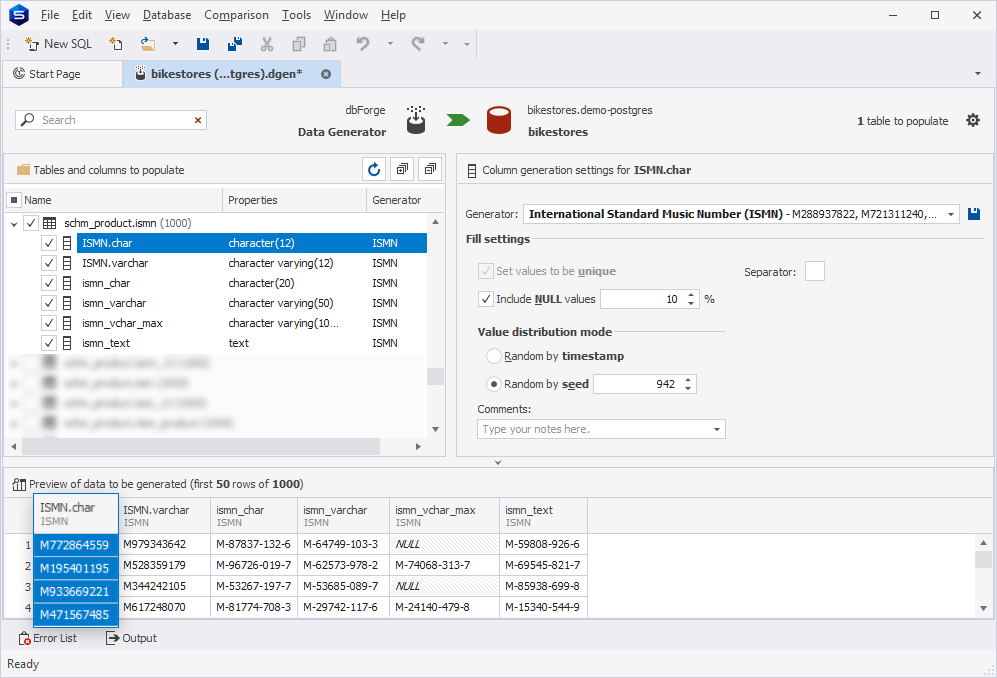Uncheck the ISMN.varchar column checkbox
997x678 pixels.
[x=49, y=263]
